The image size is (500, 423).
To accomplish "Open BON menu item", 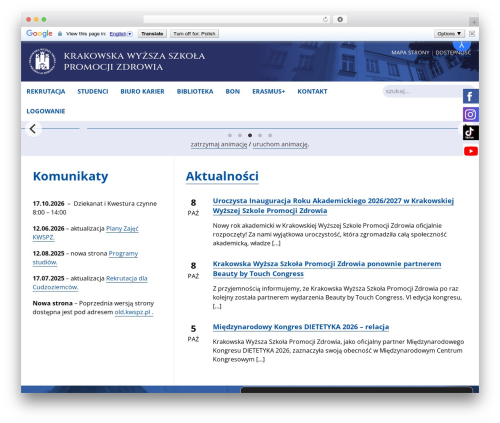I will (x=233, y=91).
